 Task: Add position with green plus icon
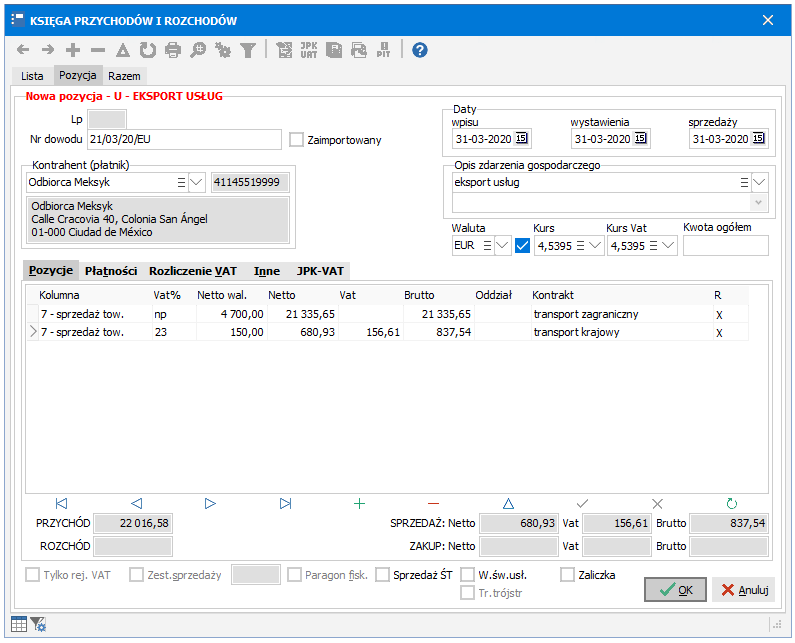[x=359, y=504]
